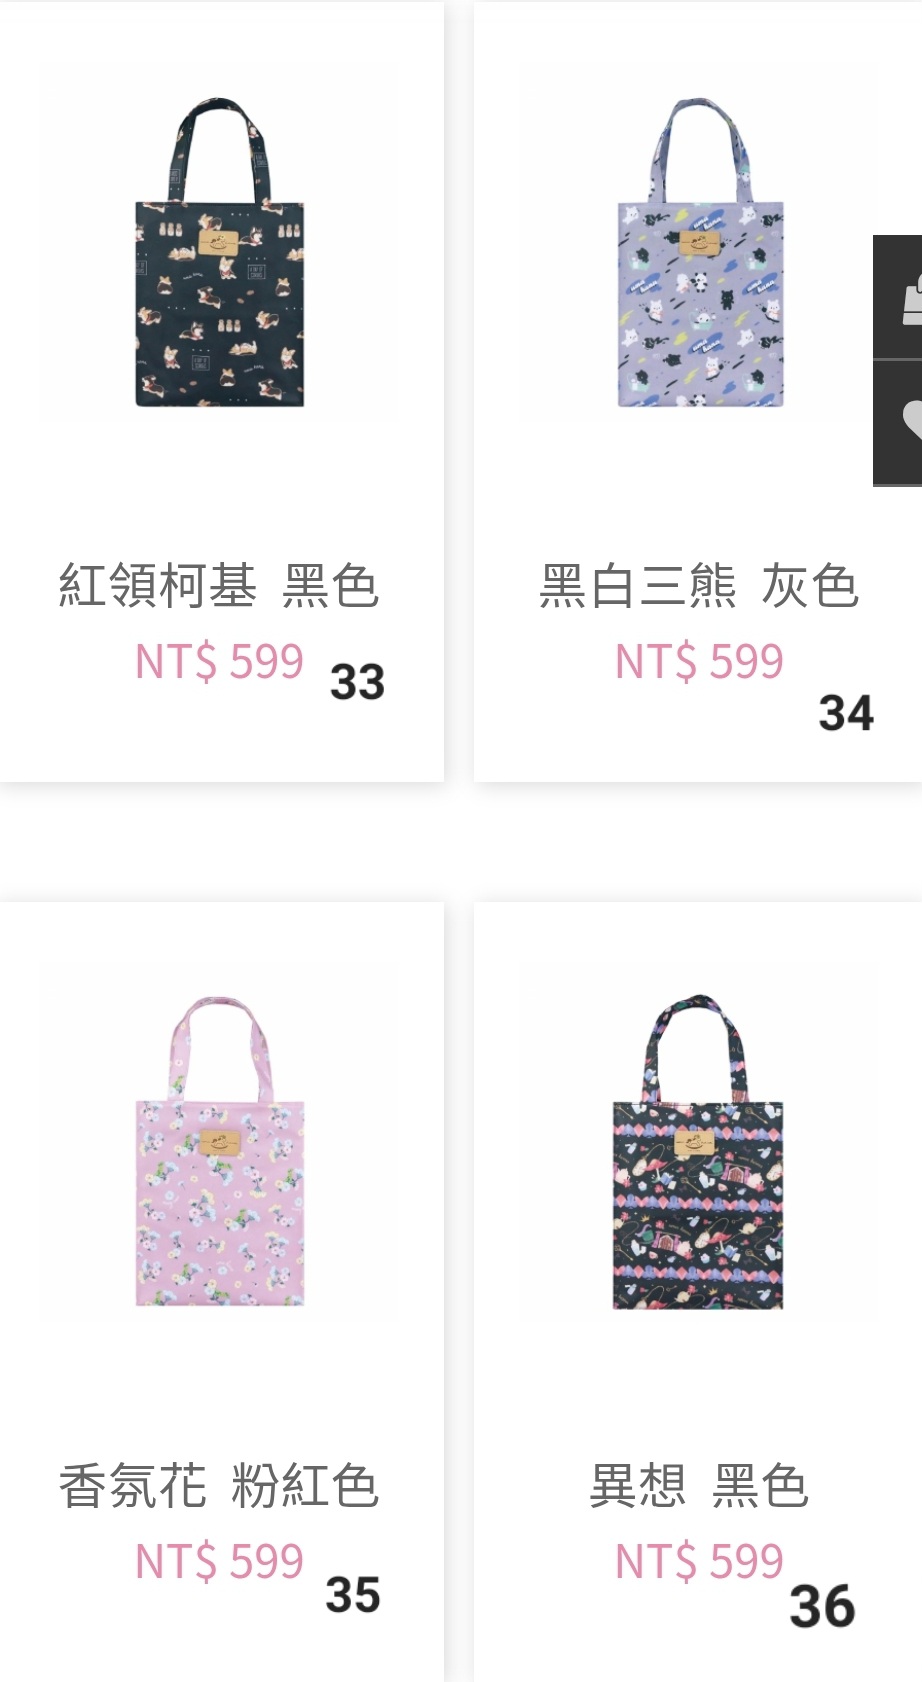The height and width of the screenshot is (1682, 922).
Task: Click the number 35 label
Action: [353, 1595]
